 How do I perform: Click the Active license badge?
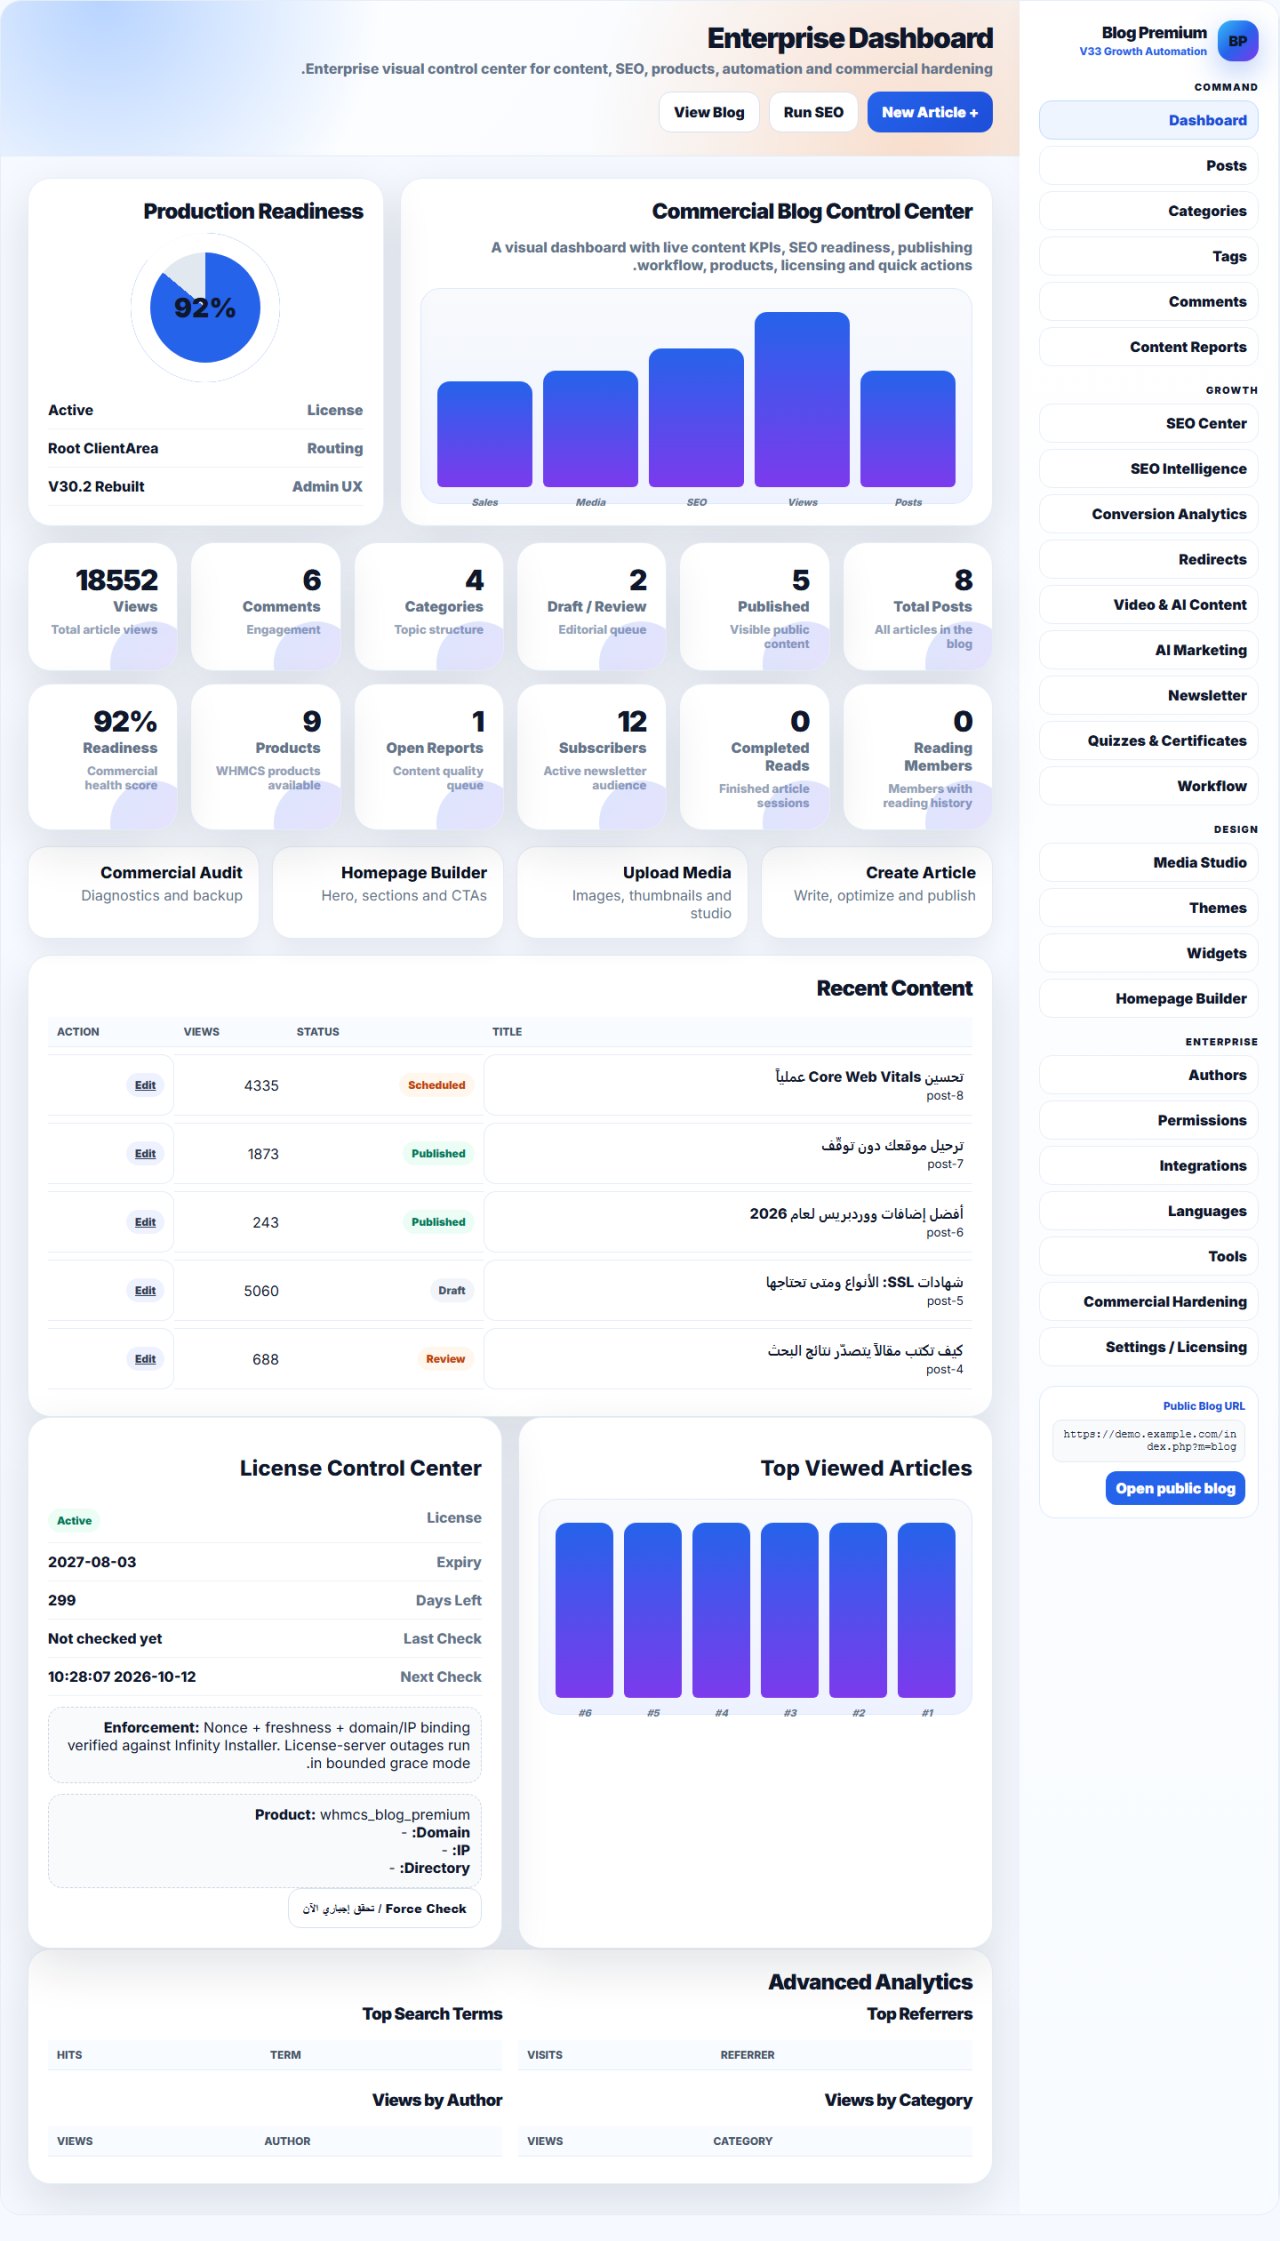[74, 1520]
